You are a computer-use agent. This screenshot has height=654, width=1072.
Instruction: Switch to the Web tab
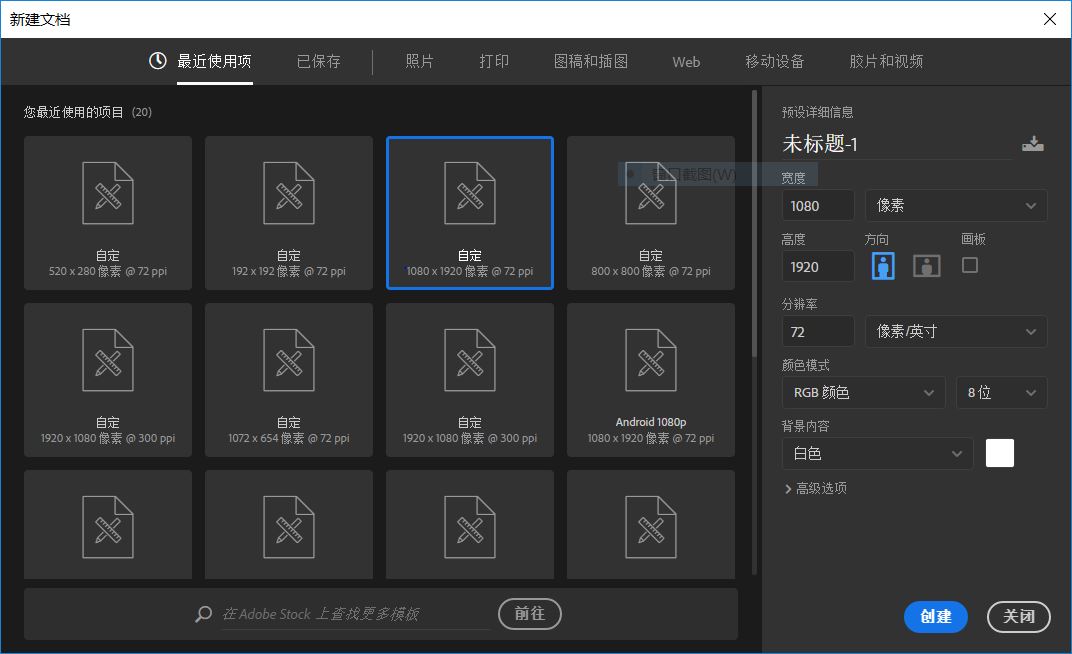tap(686, 61)
